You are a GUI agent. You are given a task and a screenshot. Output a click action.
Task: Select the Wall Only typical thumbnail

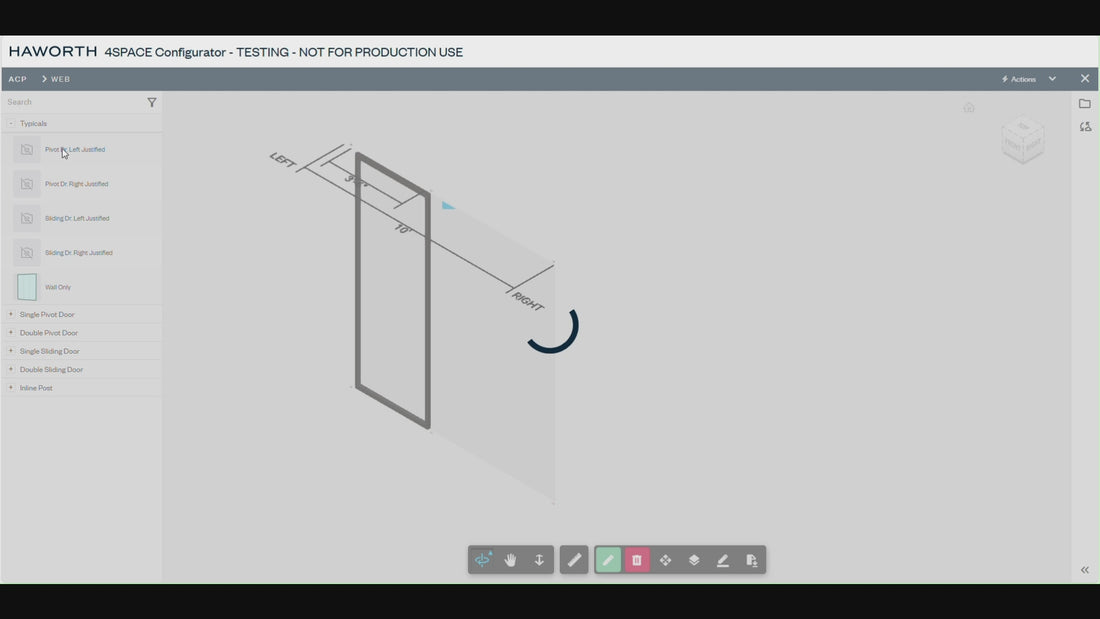[27, 287]
